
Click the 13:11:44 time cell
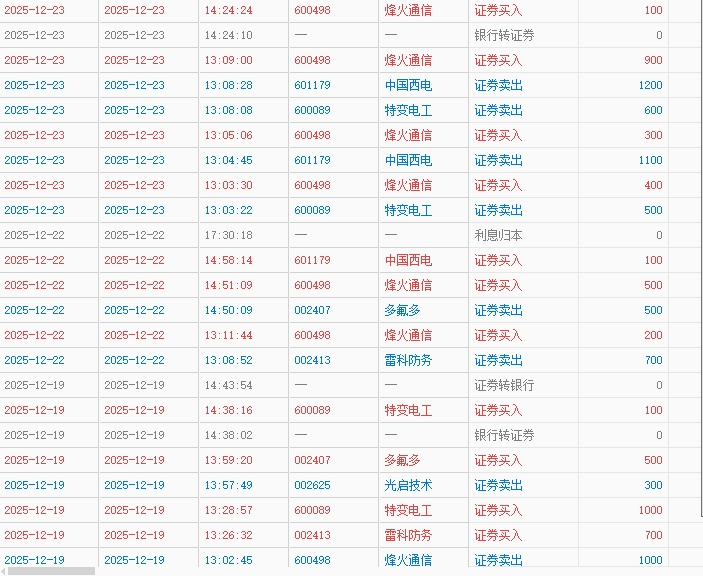229,335
